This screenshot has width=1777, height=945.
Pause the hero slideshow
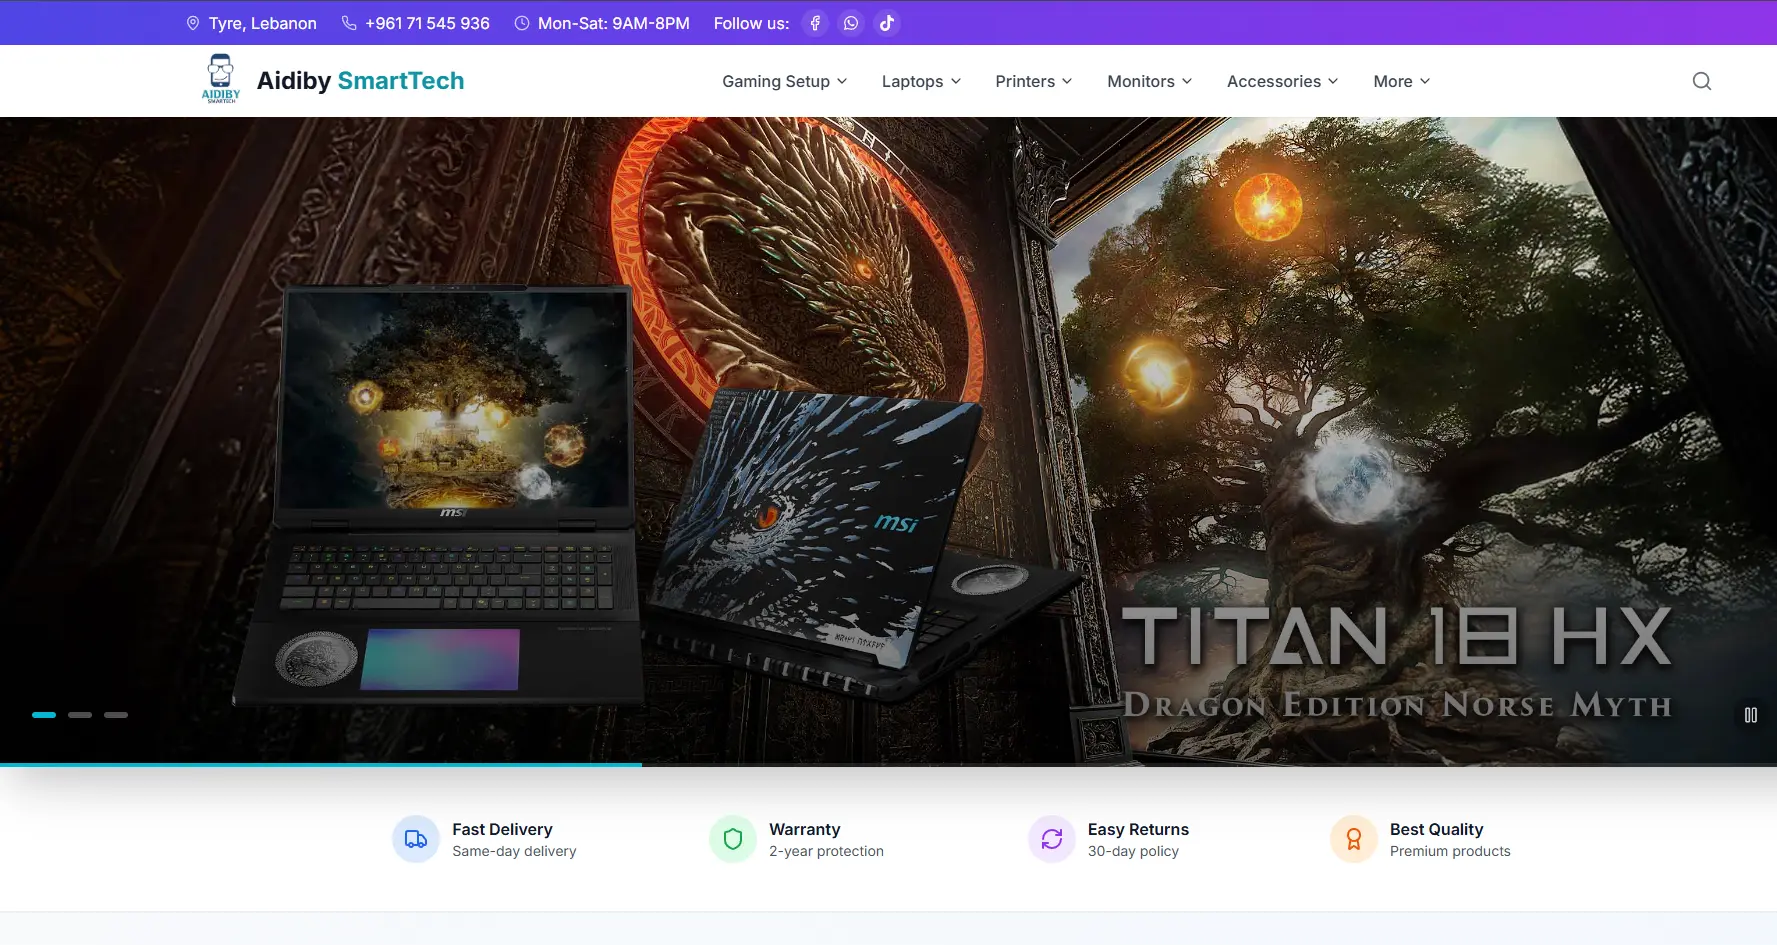point(1751,715)
